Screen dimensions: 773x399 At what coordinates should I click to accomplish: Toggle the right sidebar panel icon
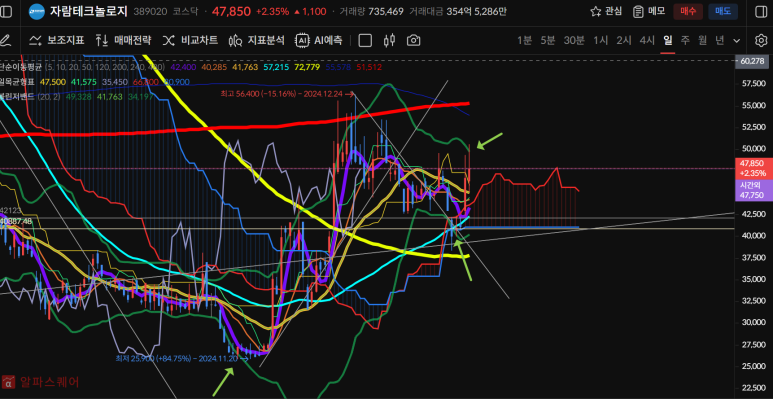(760, 11)
